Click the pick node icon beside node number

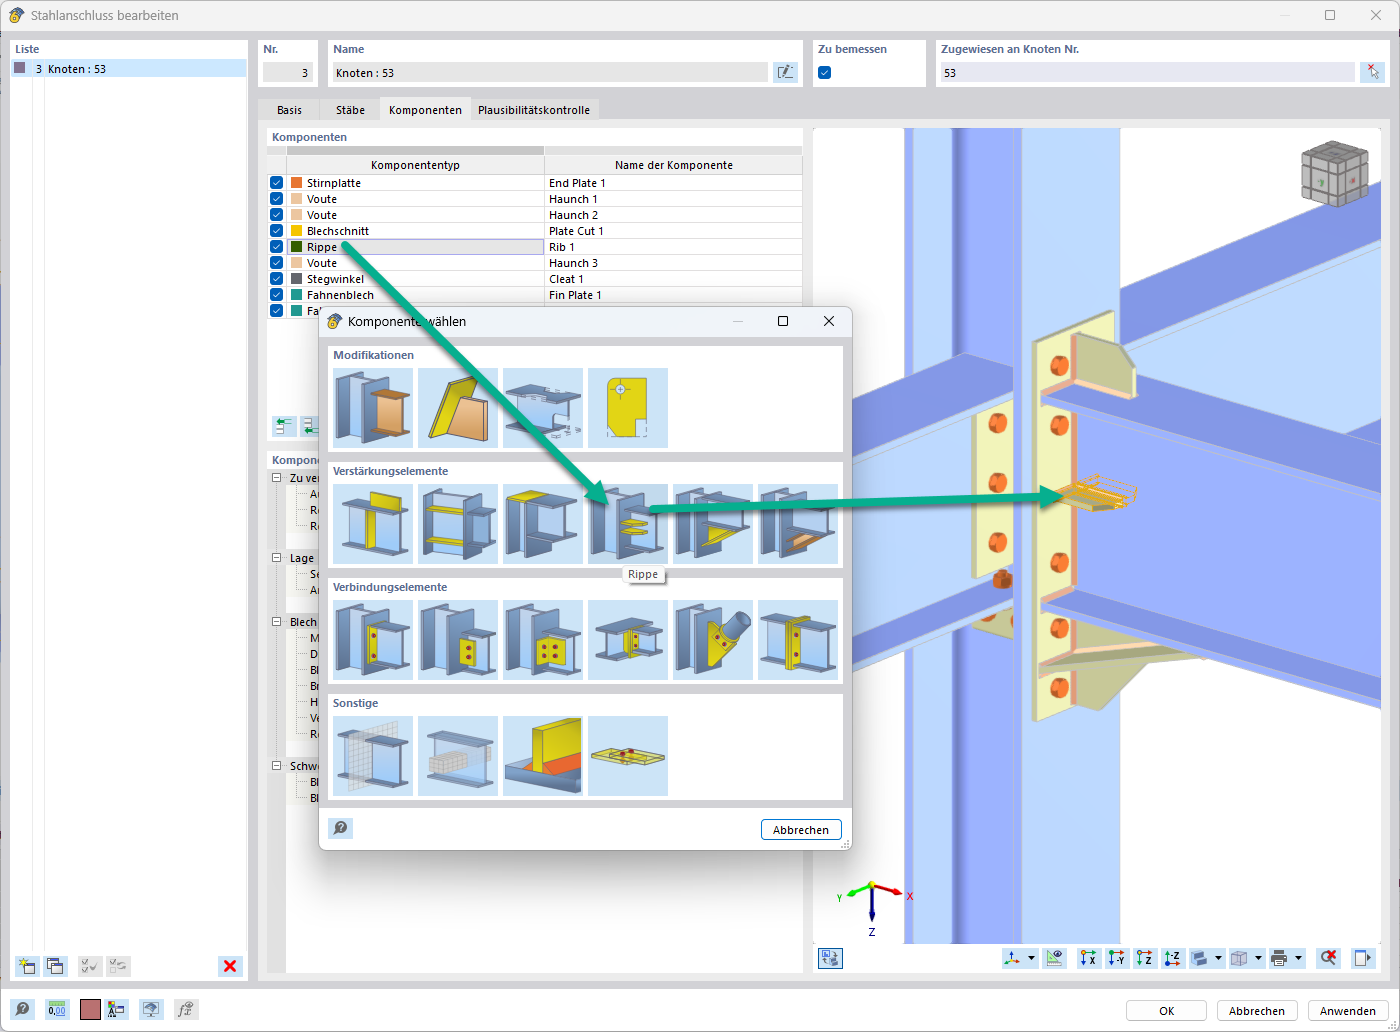(1372, 72)
